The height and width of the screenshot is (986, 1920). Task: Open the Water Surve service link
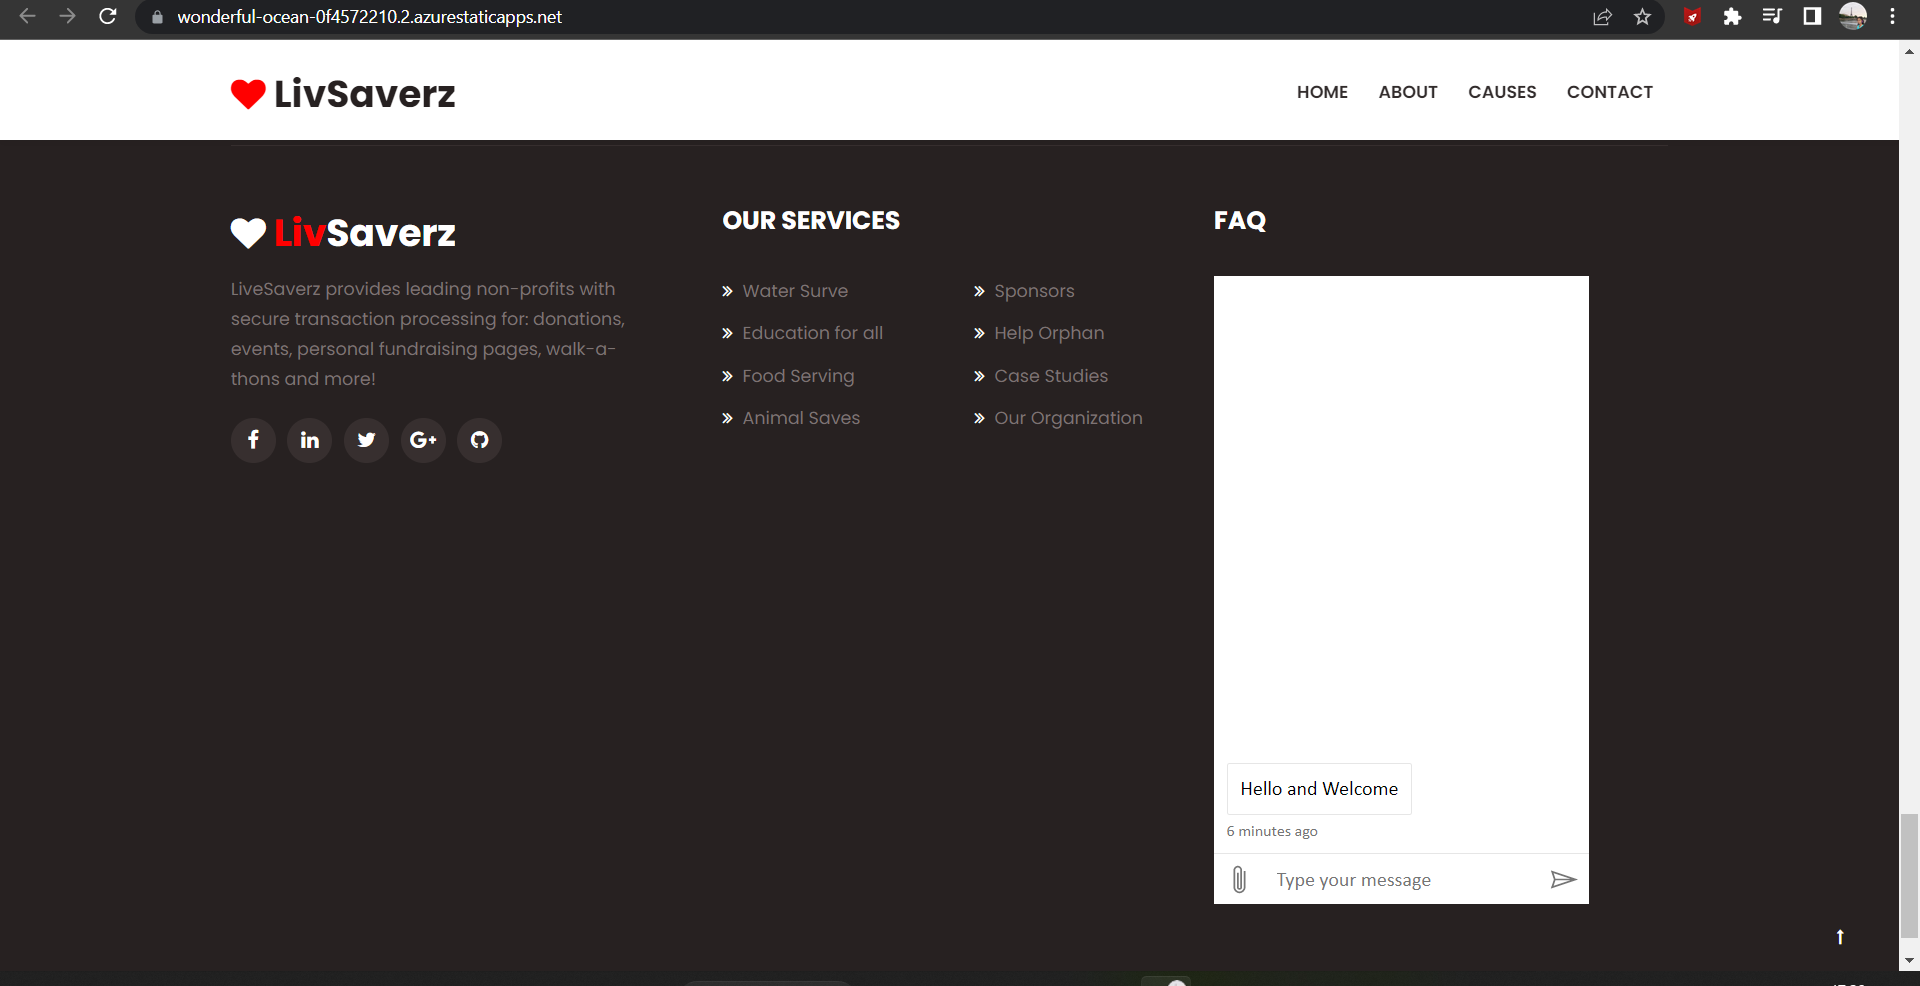coord(795,291)
